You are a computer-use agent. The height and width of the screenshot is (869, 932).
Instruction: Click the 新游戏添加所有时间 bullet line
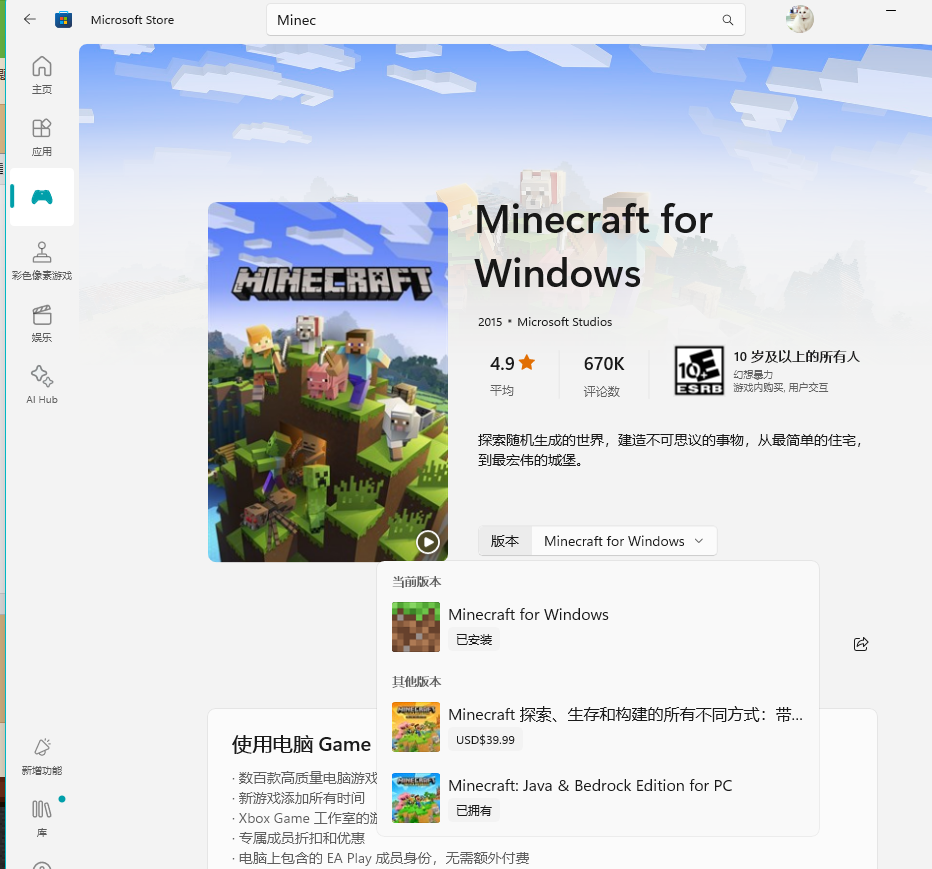tap(298, 798)
